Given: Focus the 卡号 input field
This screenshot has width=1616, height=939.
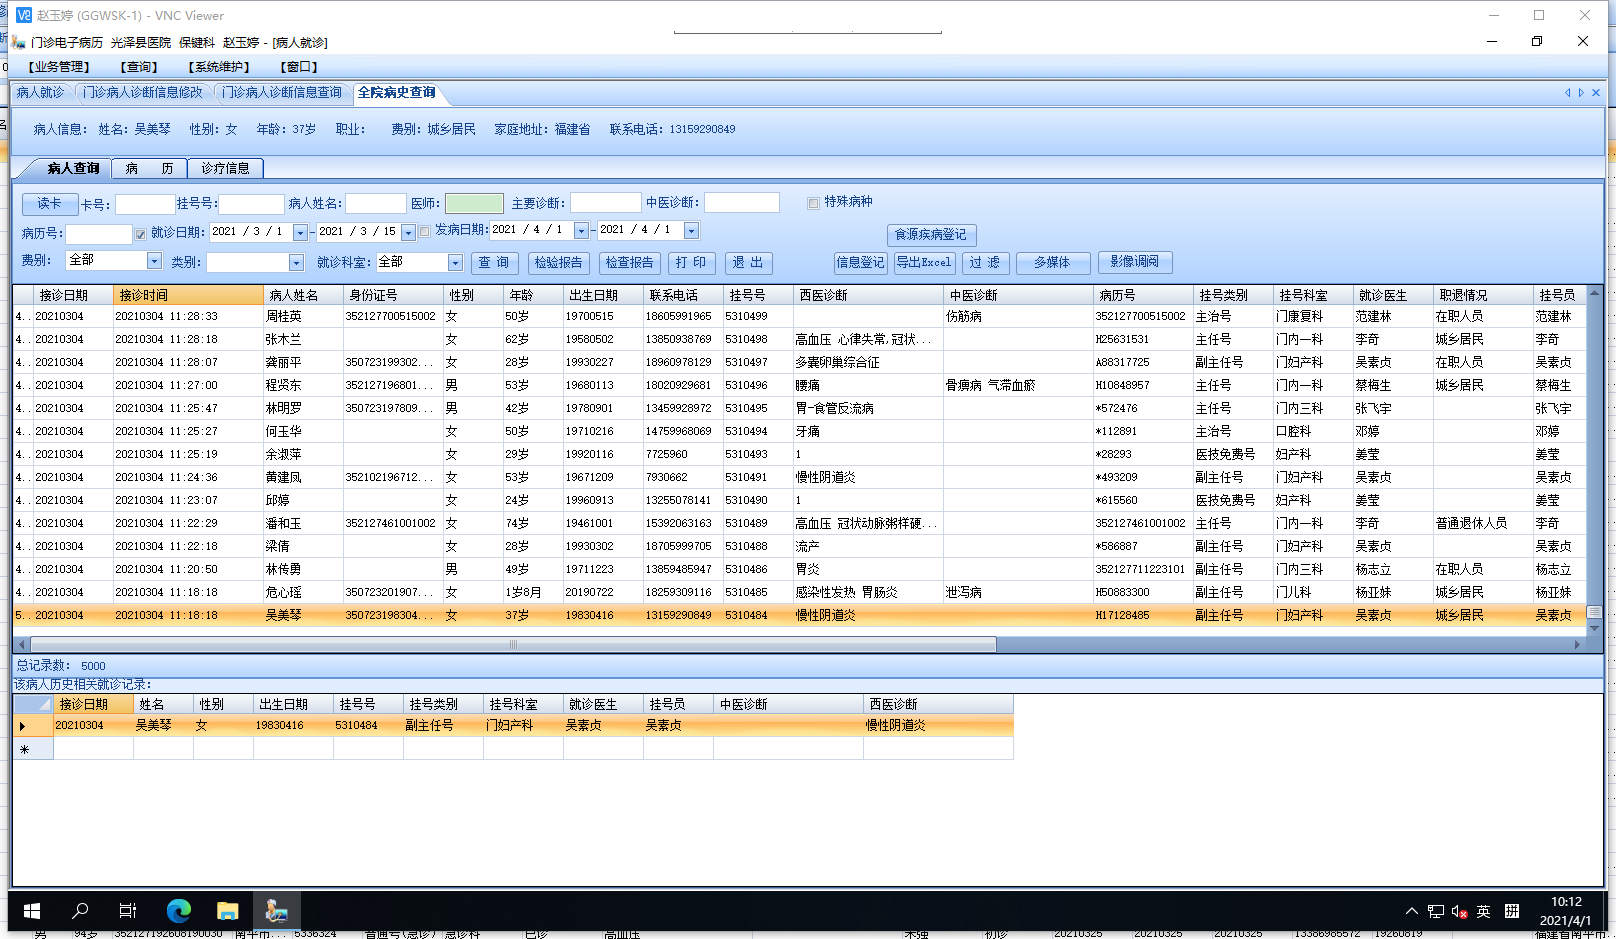Looking at the screenshot, I should tap(145, 205).
